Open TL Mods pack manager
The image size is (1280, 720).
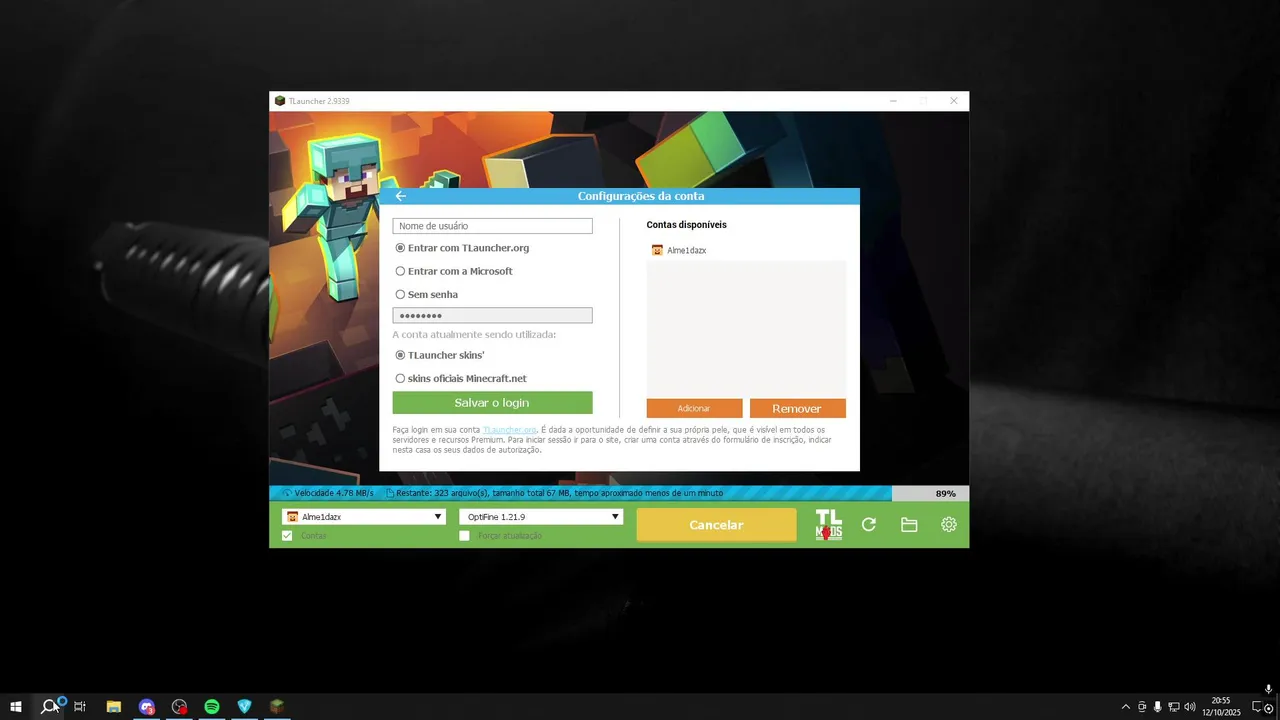[x=829, y=525]
